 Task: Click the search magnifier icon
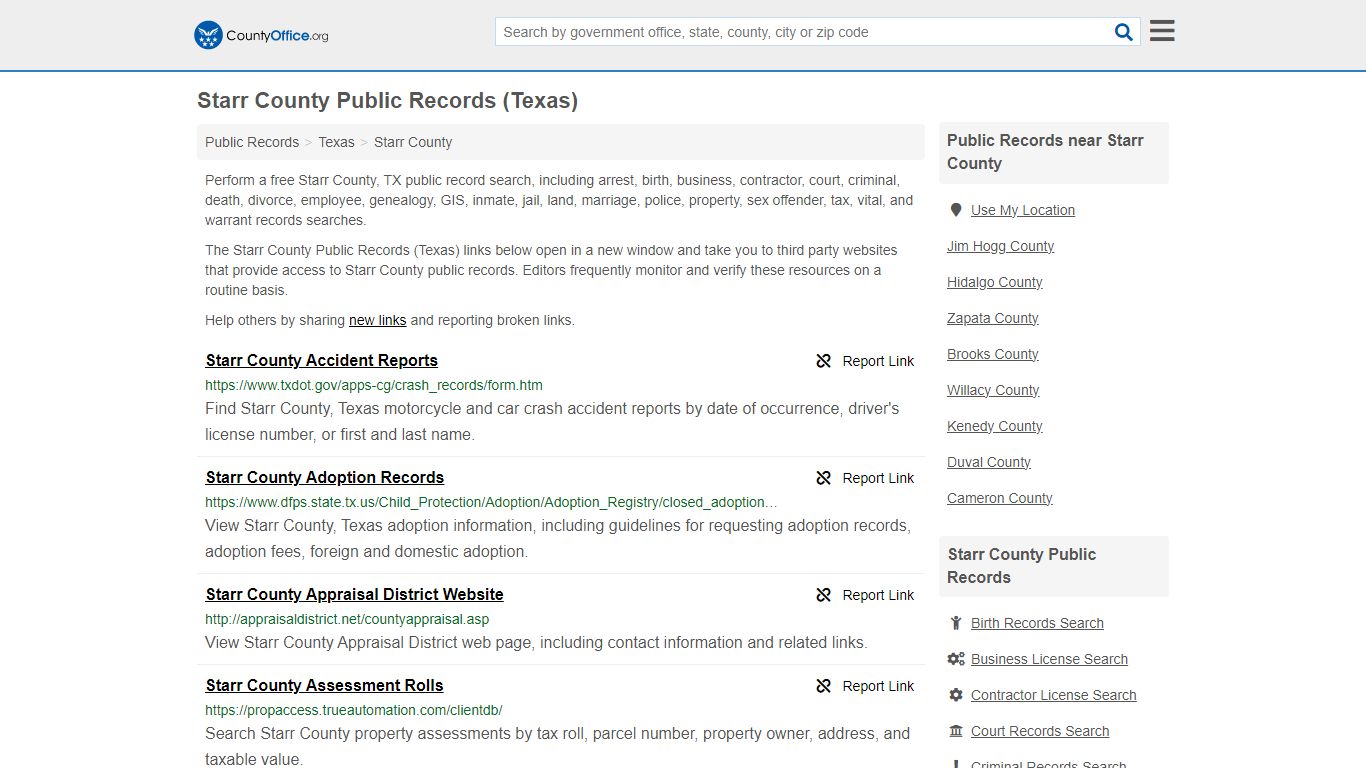[1124, 32]
